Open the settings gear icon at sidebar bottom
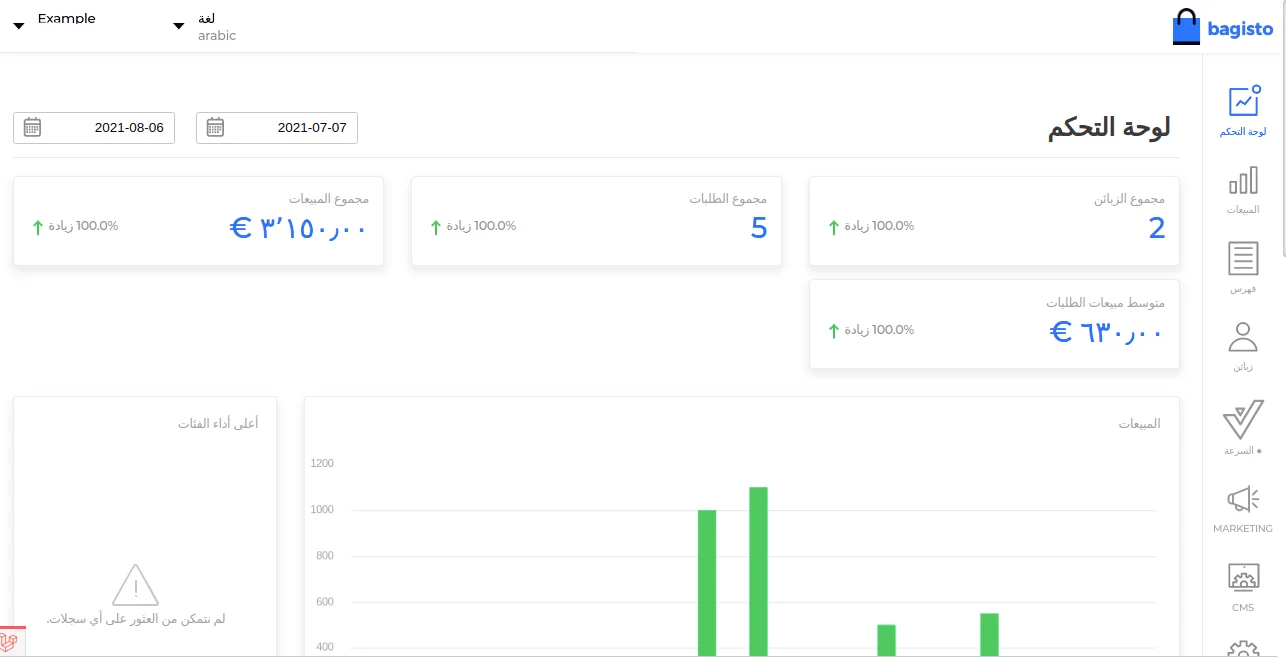1286x657 pixels. 1243,648
